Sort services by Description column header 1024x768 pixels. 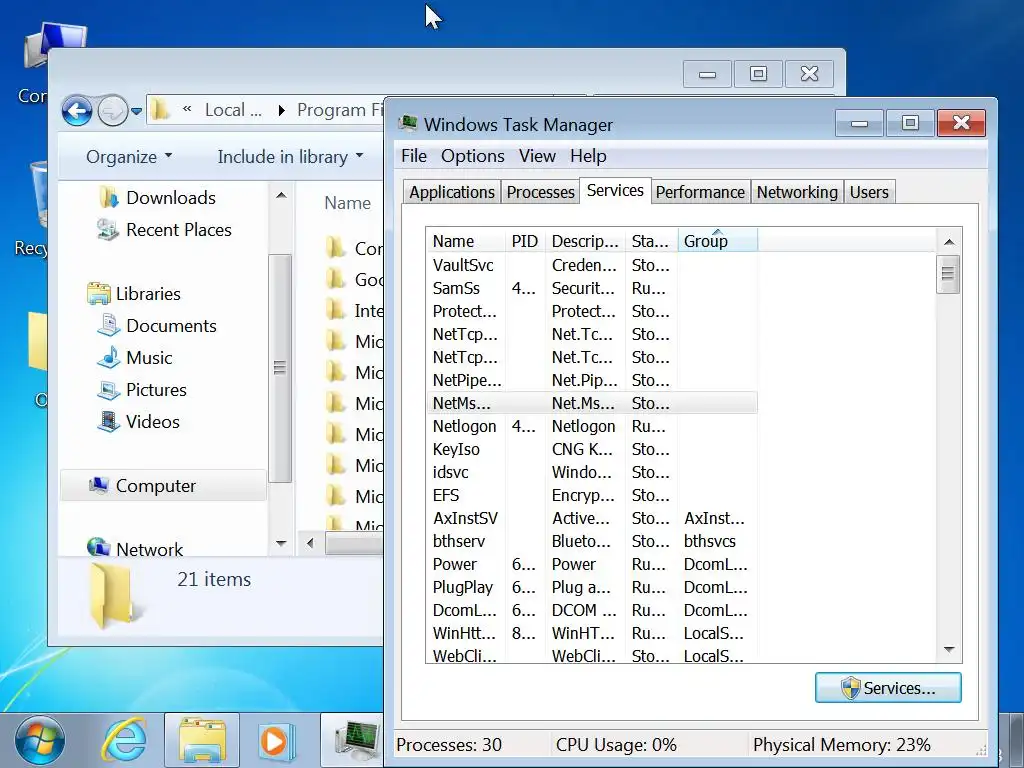585,241
